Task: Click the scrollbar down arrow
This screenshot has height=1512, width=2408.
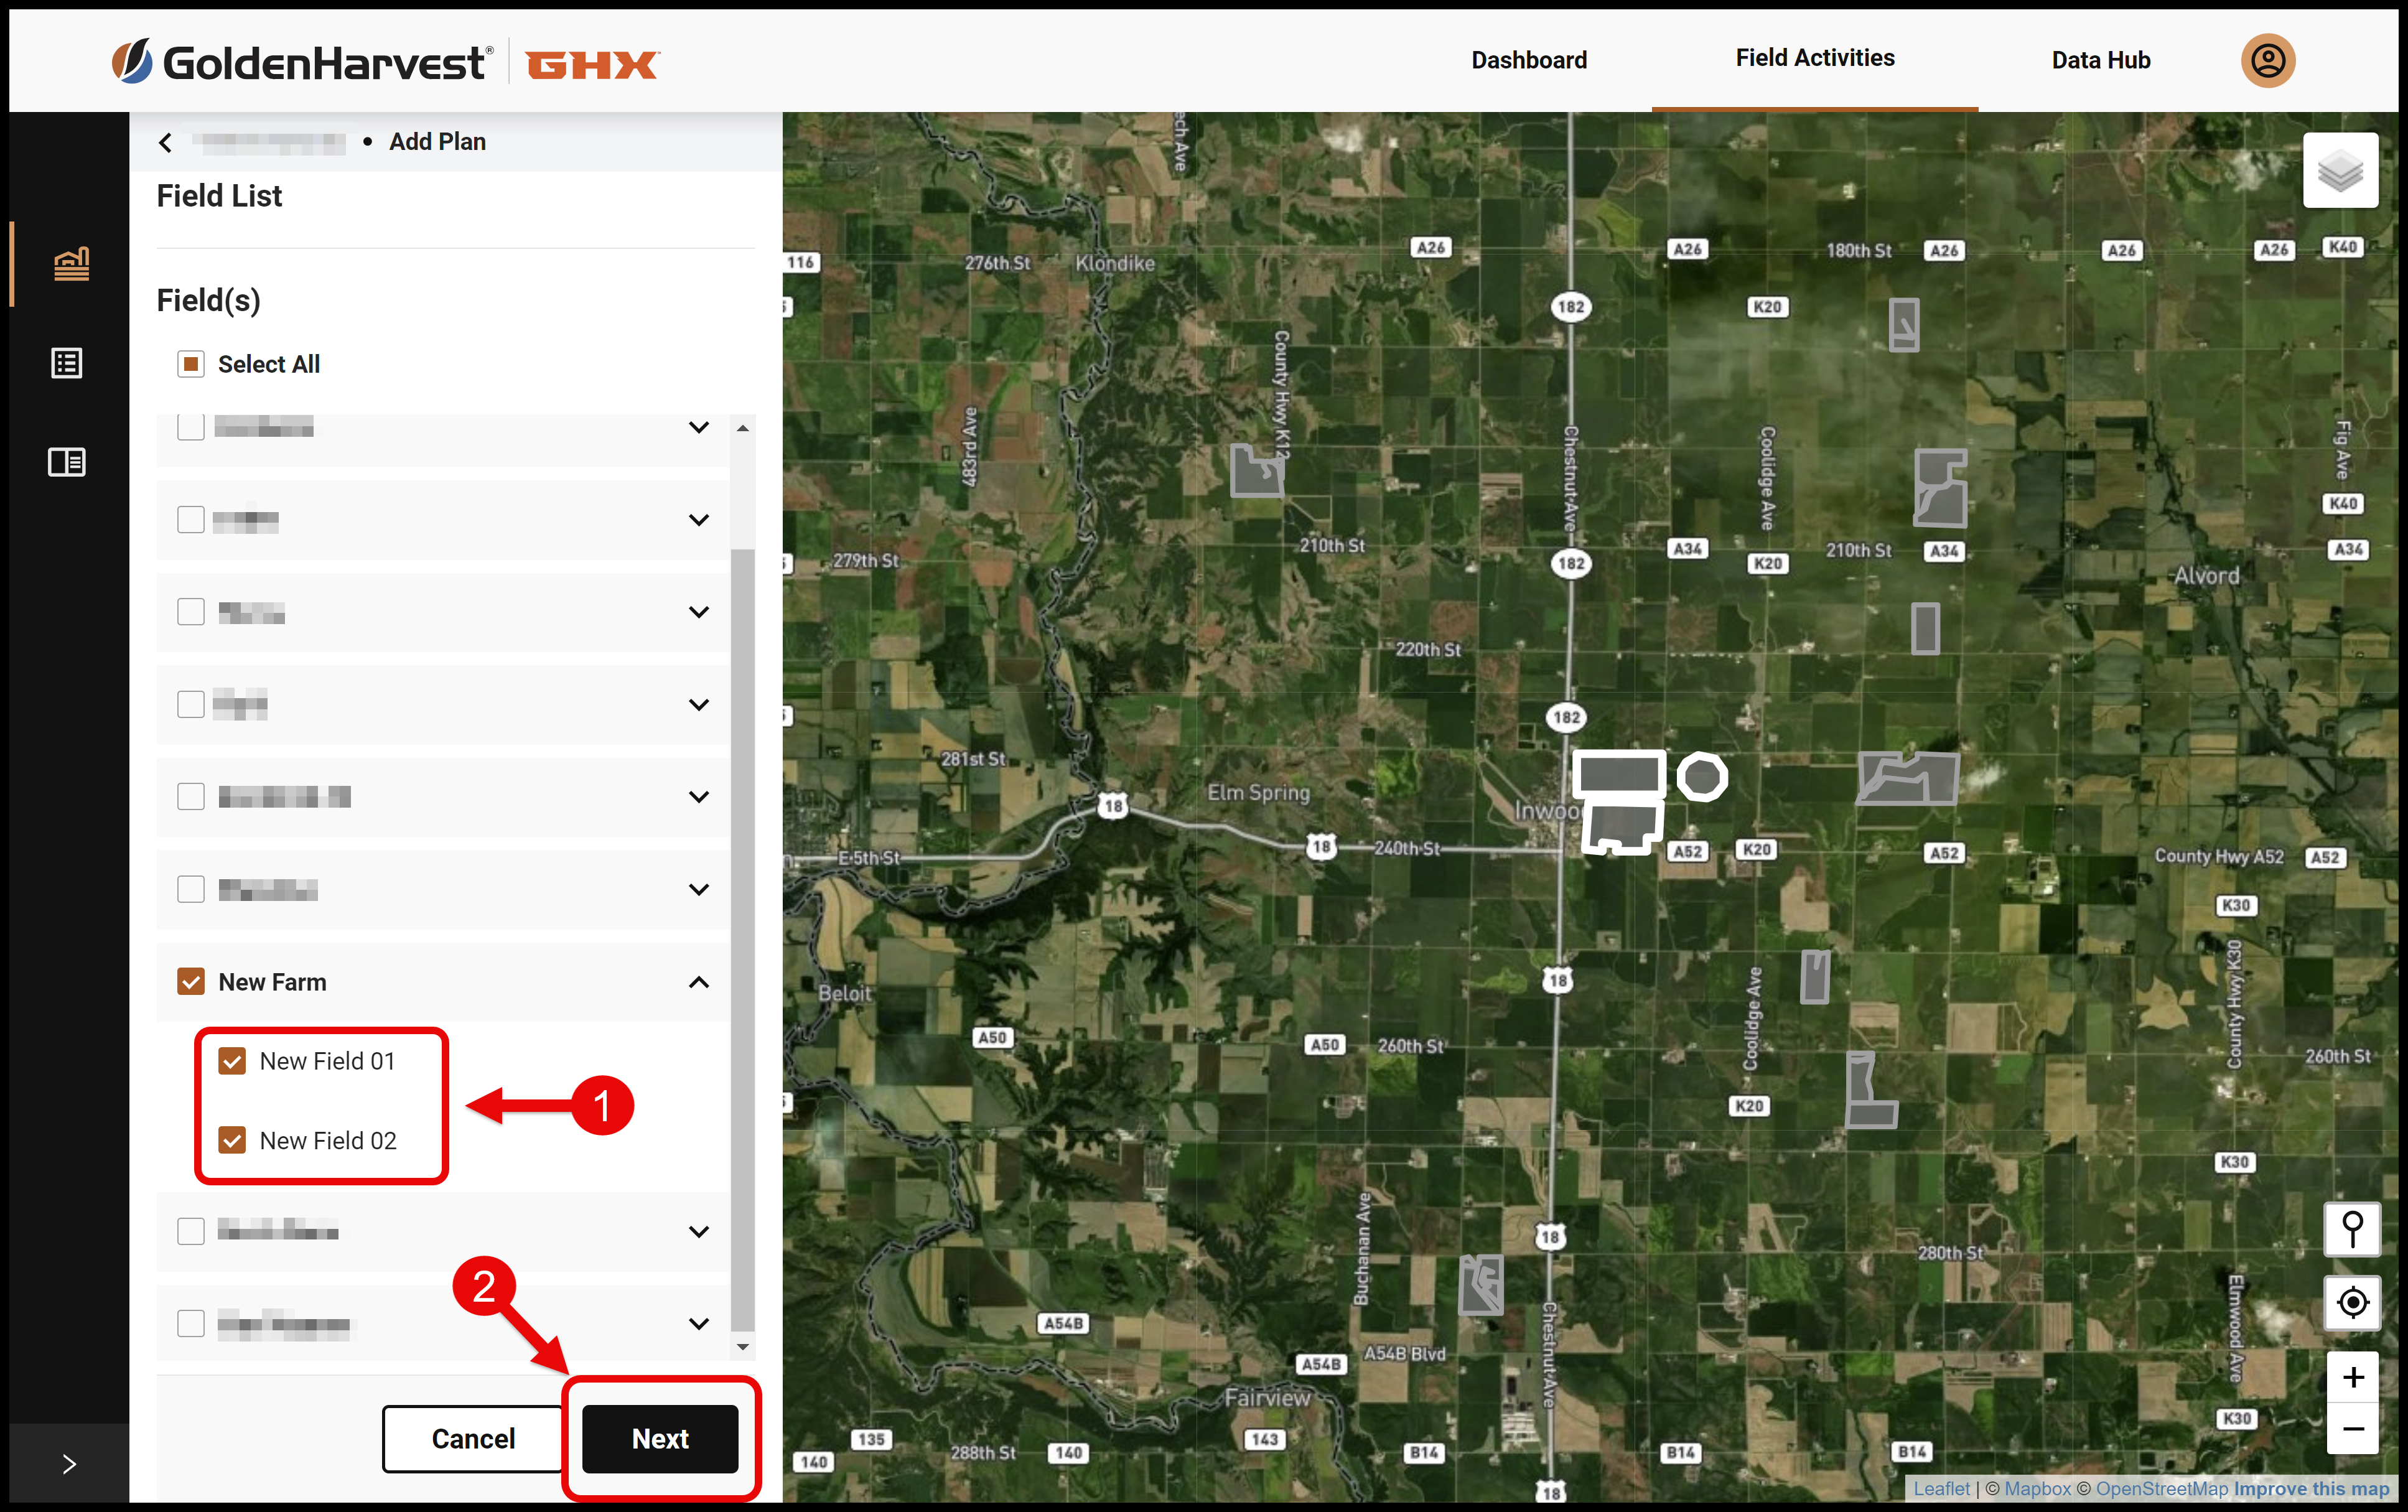Action: [x=742, y=1347]
